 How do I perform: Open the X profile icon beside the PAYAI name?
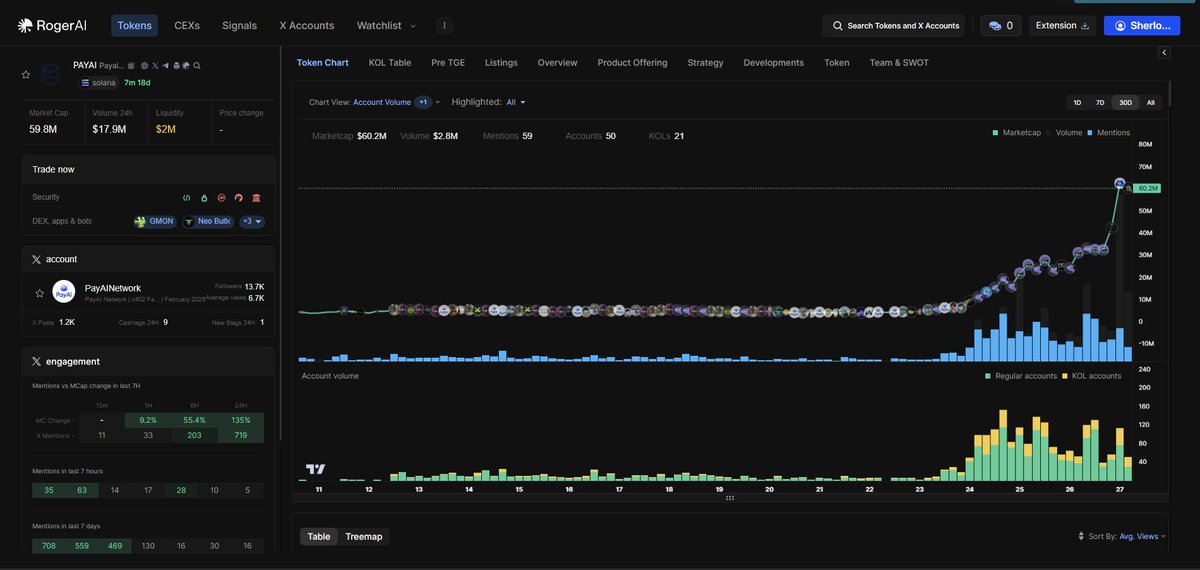pyautogui.click(x=155, y=66)
